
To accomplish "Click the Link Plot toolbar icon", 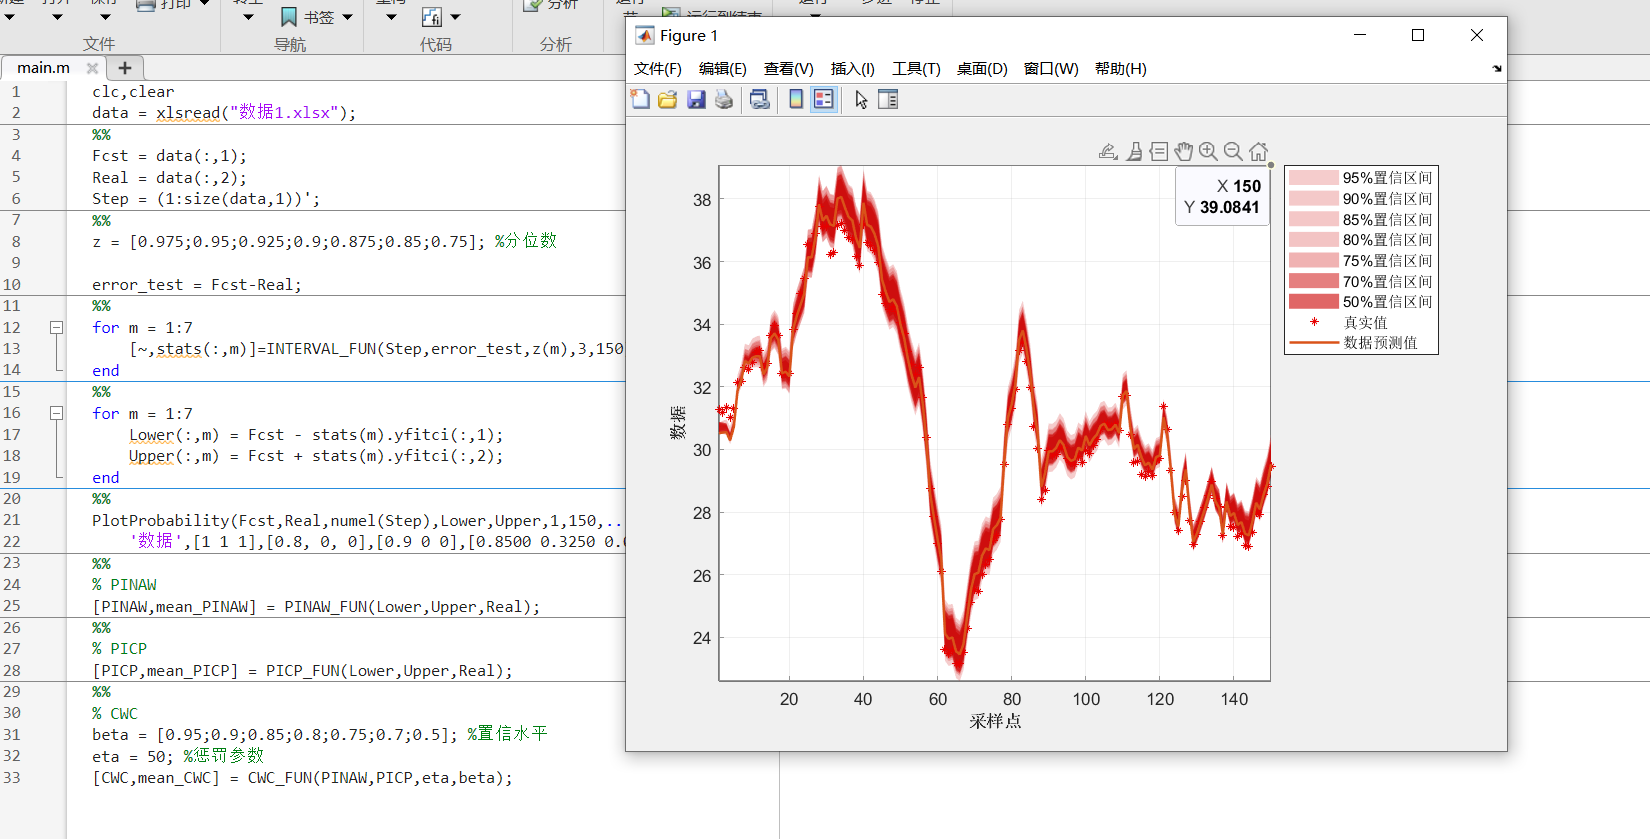I will [x=760, y=99].
